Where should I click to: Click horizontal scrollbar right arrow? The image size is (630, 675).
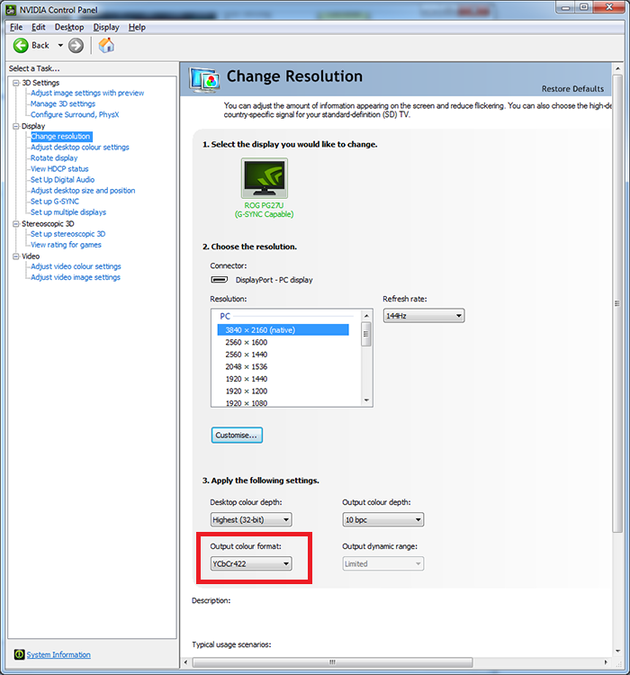(x=605, y=662)
